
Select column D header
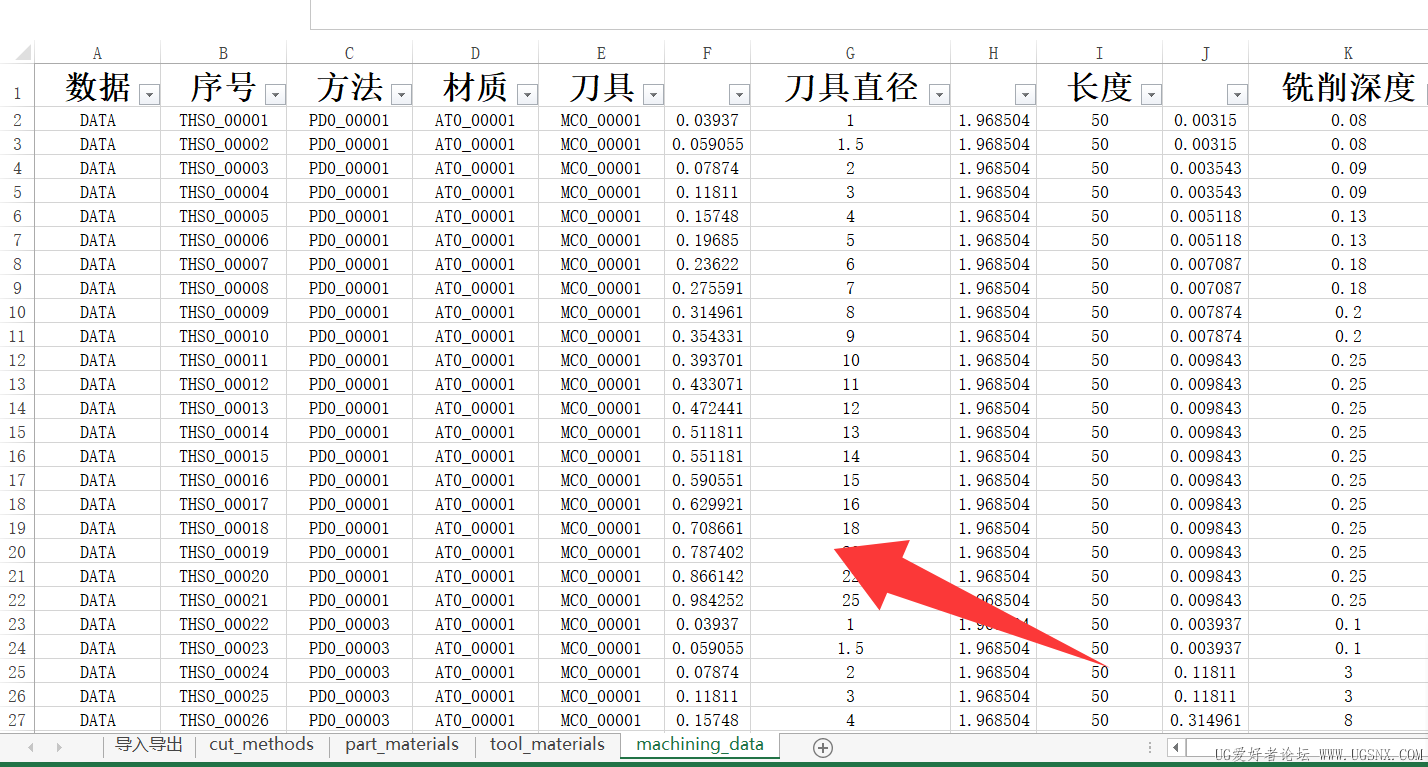pos(475,53)
